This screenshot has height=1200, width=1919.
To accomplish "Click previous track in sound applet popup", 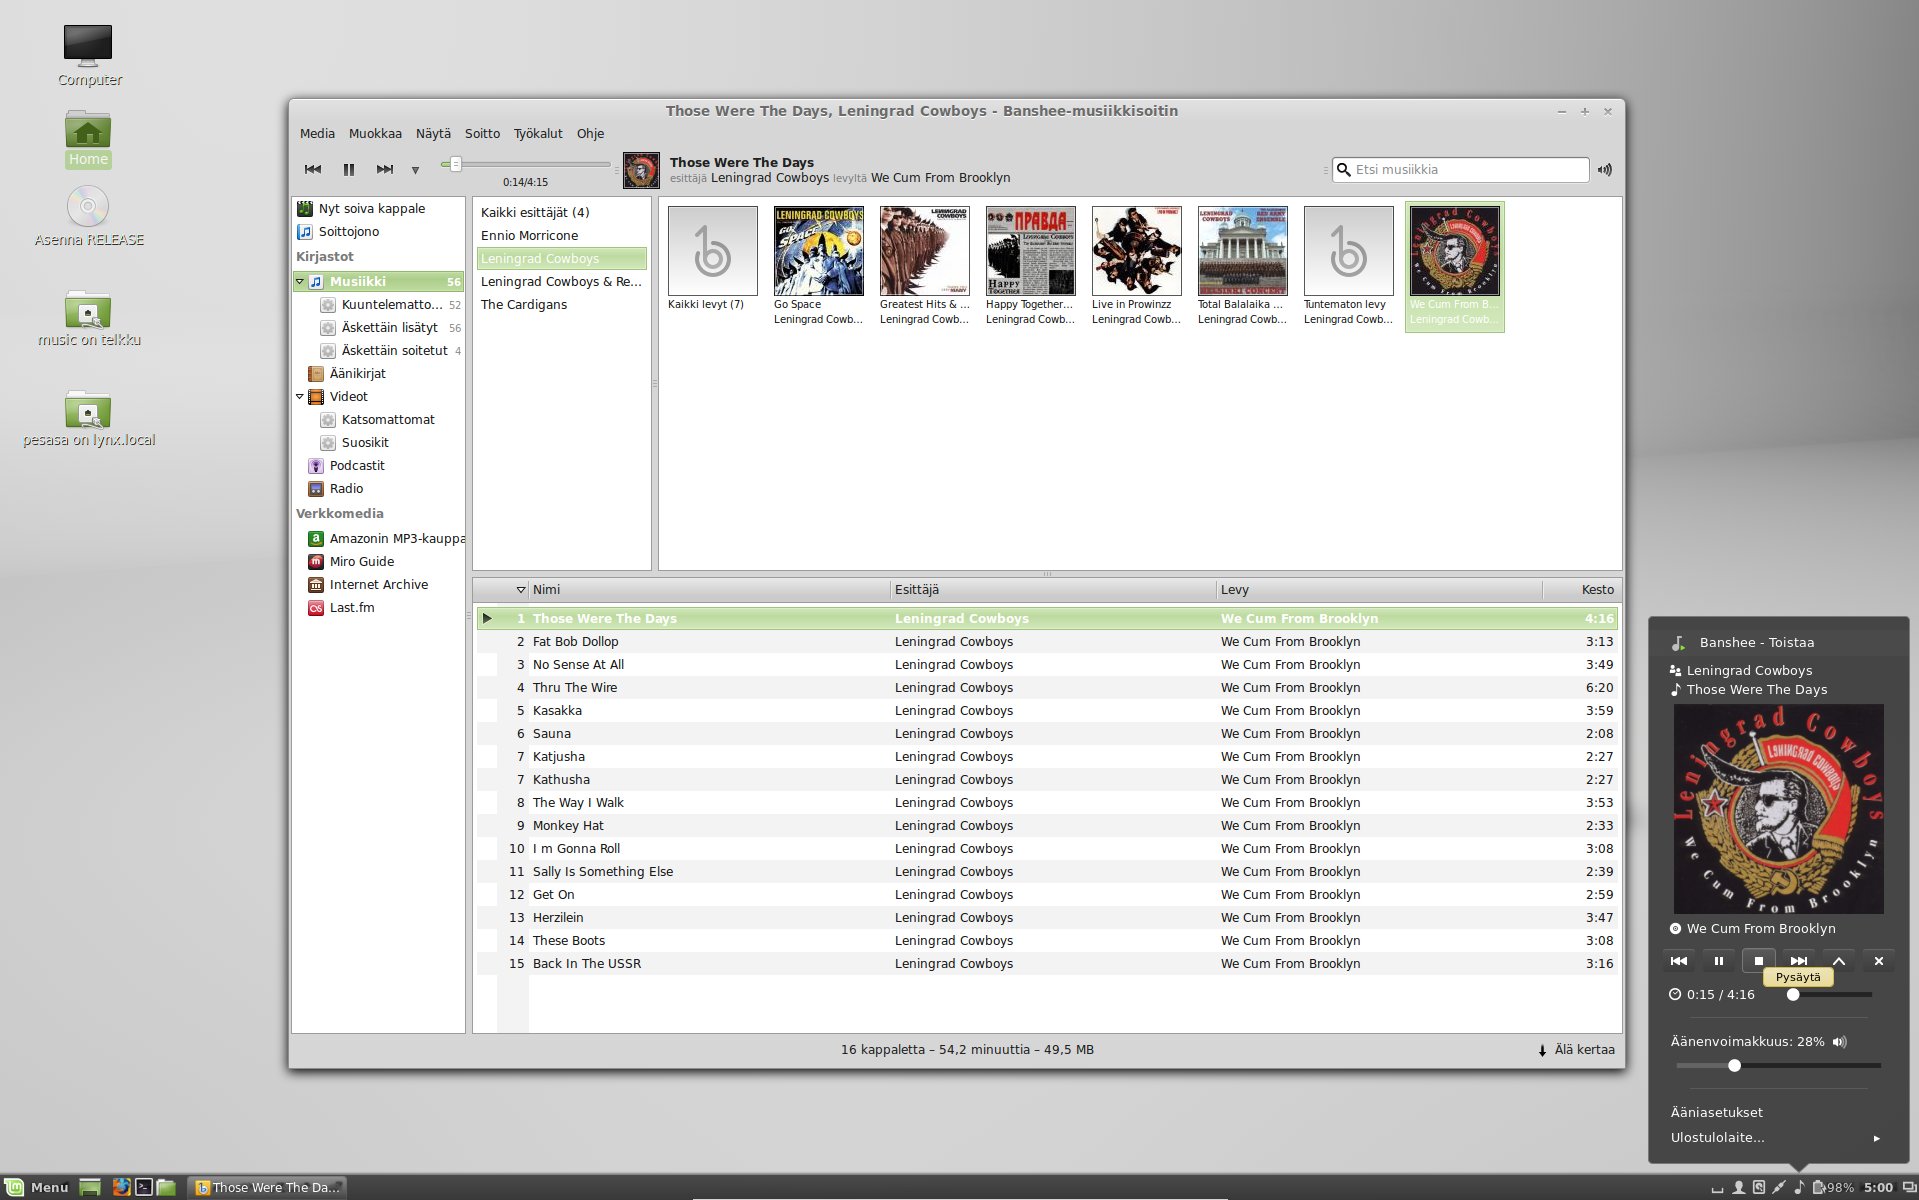I will click(1679, 961).
